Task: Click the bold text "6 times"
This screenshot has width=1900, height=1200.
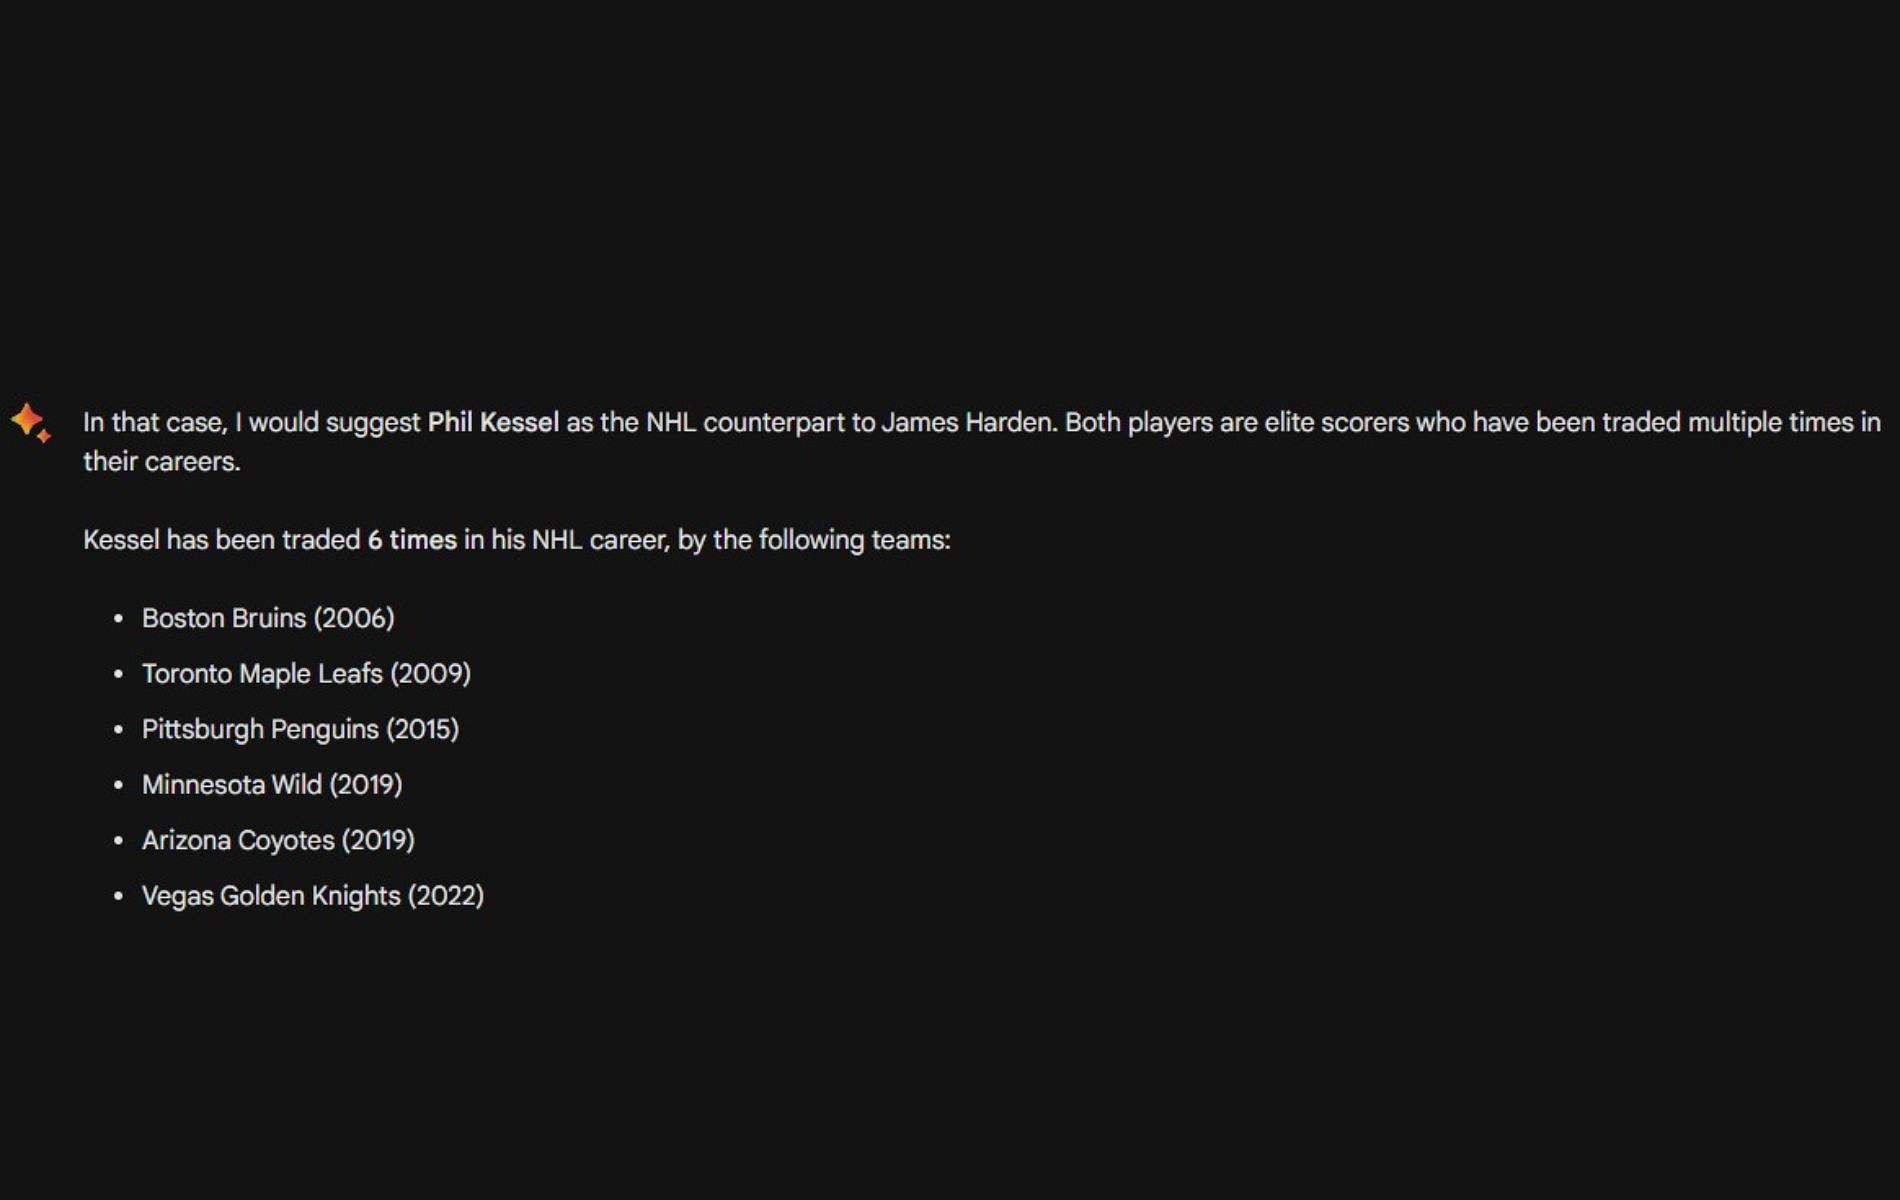Action: pyautogui.click(x=412, y=540)
